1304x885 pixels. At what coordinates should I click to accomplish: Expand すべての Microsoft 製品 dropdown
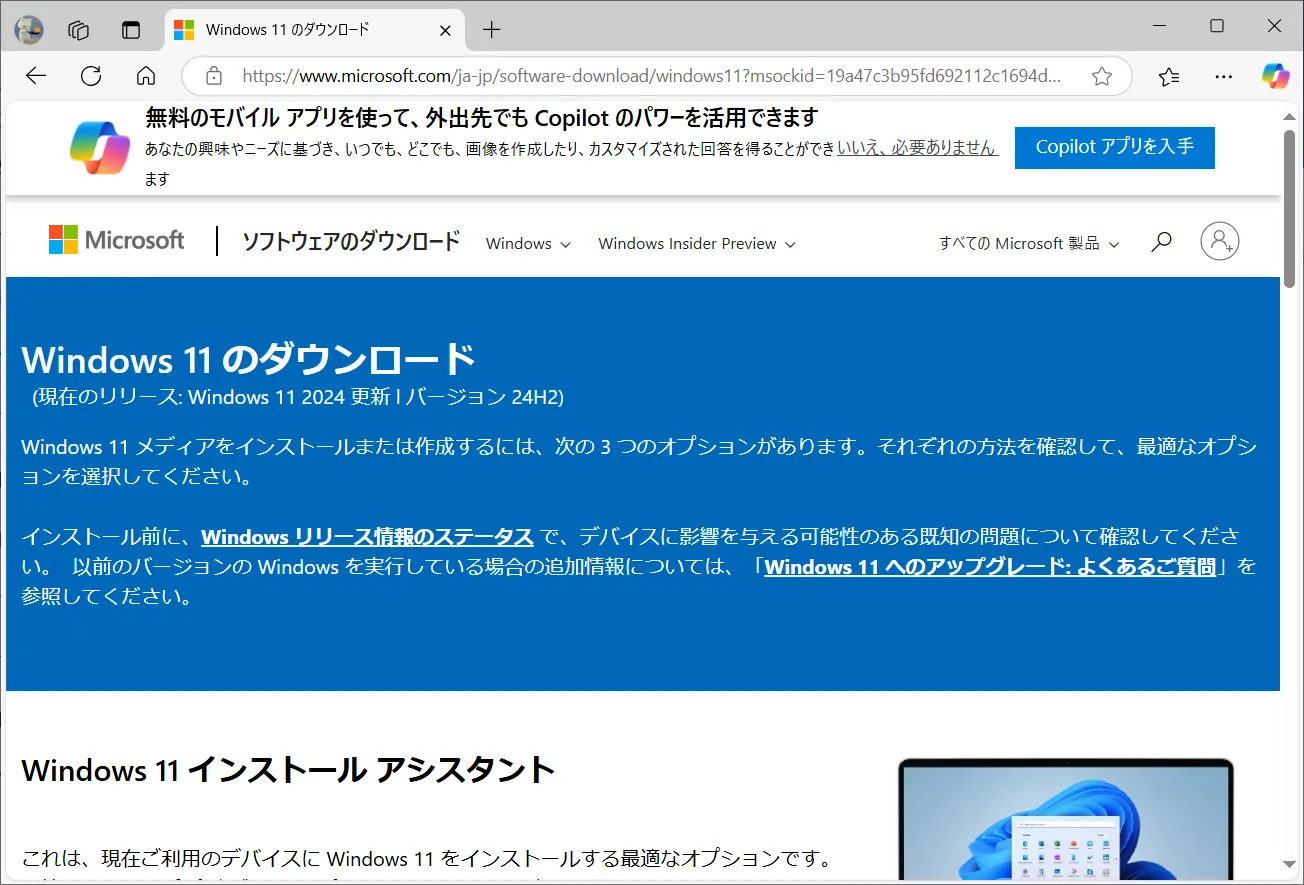click(1029, 243)
